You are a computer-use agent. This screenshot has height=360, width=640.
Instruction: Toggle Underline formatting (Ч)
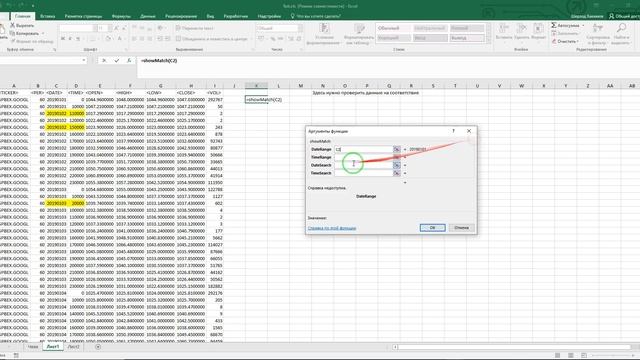click(x=78, y=39)
